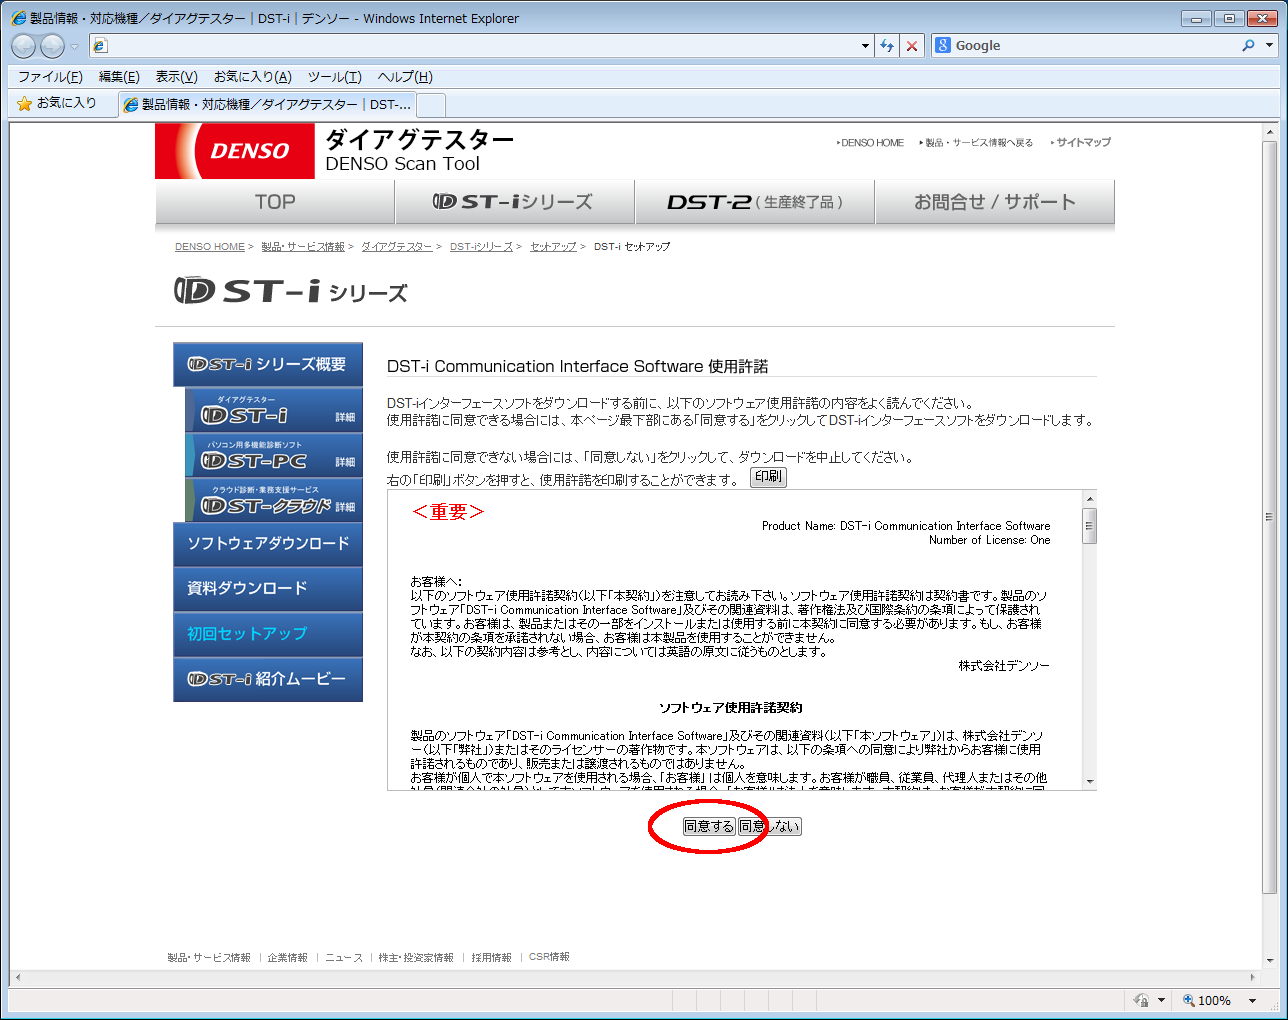Click the 印刷 print button
This screenshot has height=1020, width=1288.
pyautogui.click(x=769, y=477)
